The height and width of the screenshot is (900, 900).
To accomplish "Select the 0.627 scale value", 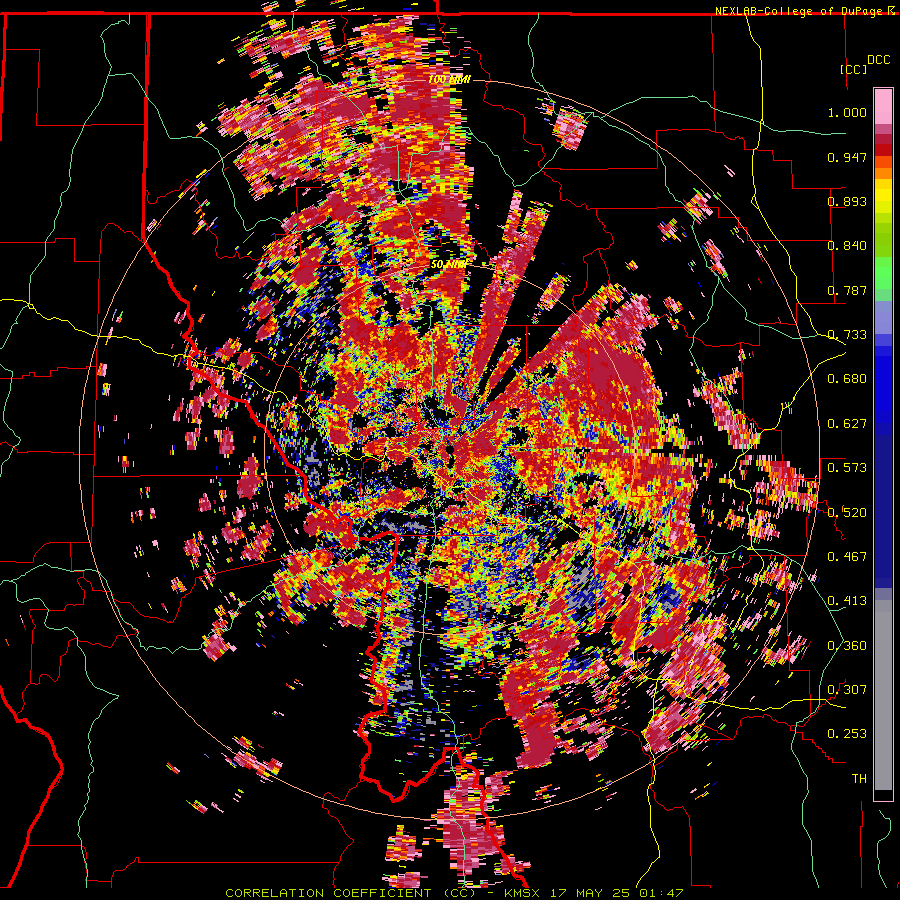I will coord(847,424).
